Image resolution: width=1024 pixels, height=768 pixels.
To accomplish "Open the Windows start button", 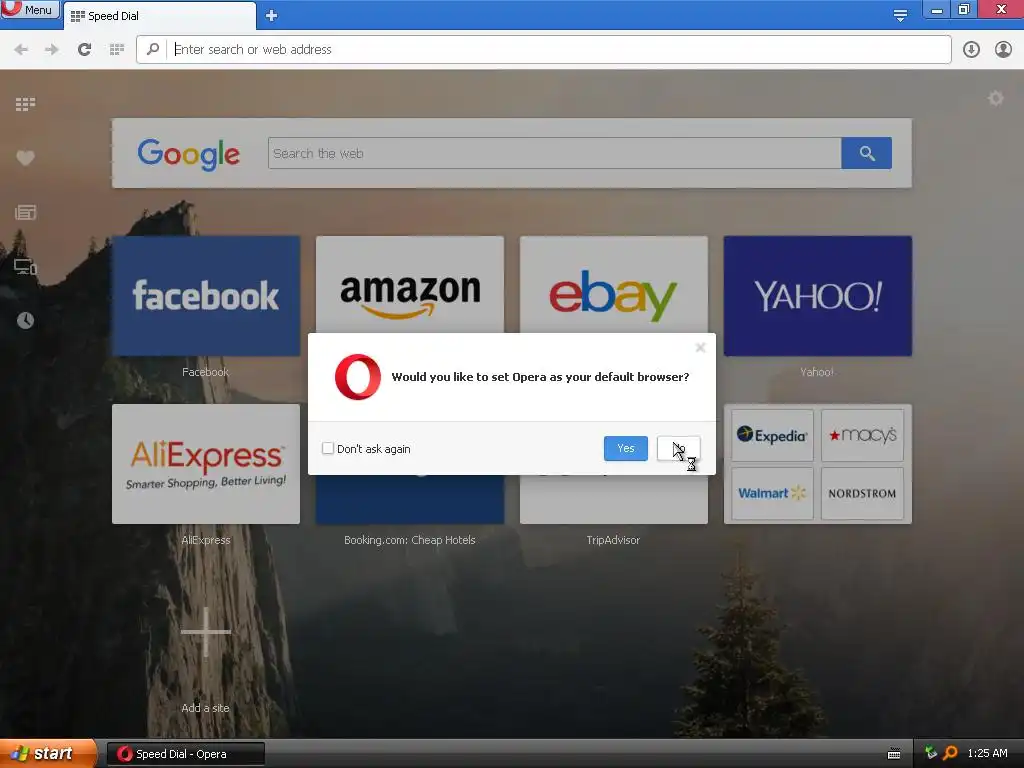I will [x=48, y=754].
